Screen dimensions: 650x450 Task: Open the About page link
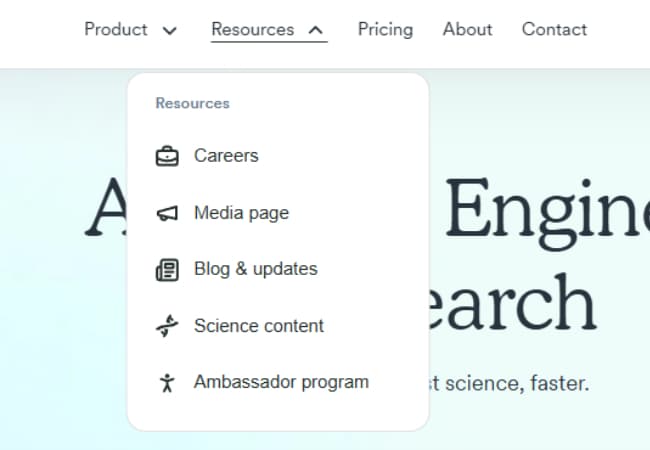[467, 29]
